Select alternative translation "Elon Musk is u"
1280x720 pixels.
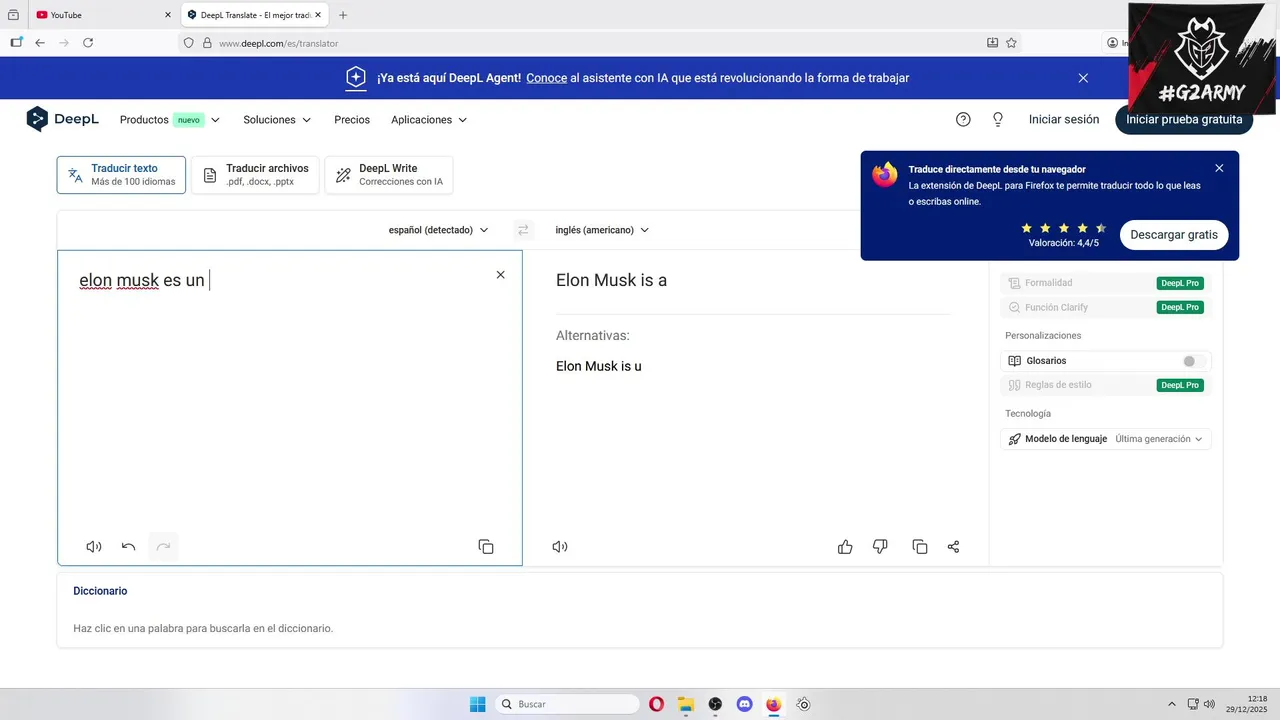[599, 366]
